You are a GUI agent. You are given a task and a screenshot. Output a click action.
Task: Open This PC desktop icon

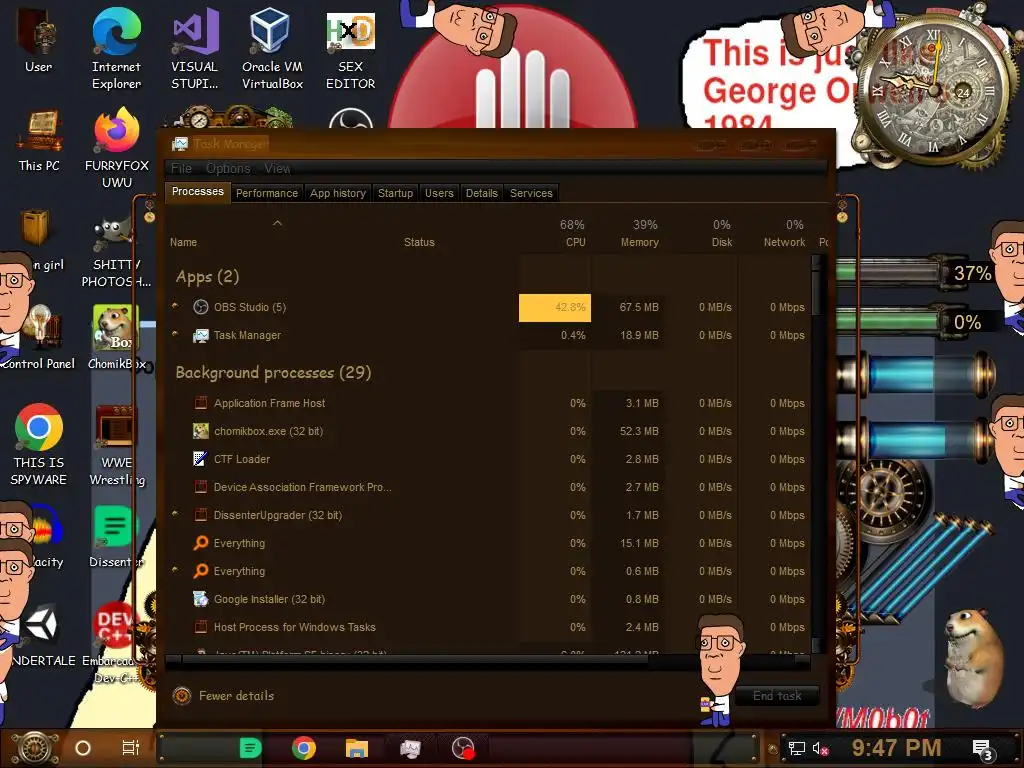[x=39, y=140]
